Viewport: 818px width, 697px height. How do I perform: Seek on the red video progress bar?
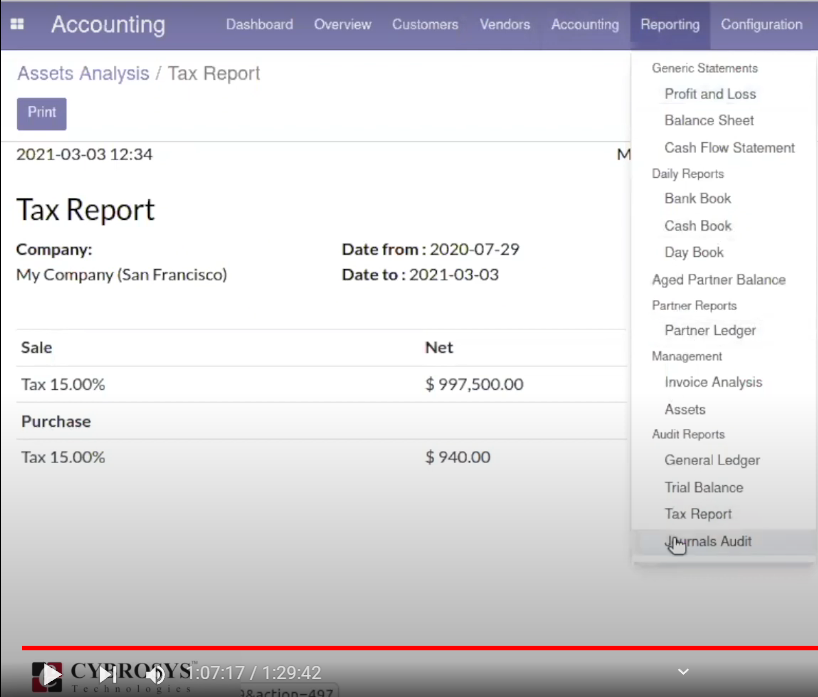tap(419, 648)
